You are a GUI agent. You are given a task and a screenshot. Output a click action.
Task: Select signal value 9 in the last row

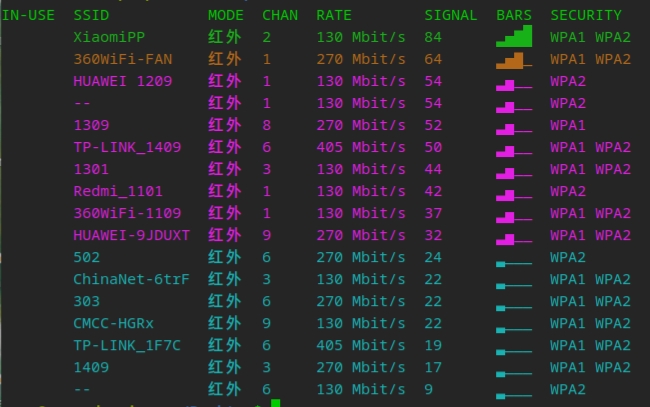click(x=429, y=389)
